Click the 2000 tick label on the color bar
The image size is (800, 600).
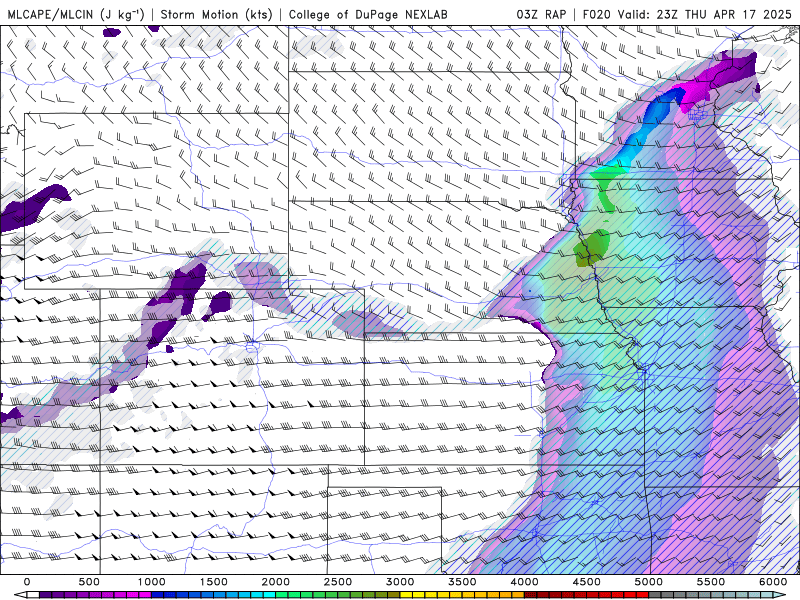pyautogui.click(x=276, y=582)
